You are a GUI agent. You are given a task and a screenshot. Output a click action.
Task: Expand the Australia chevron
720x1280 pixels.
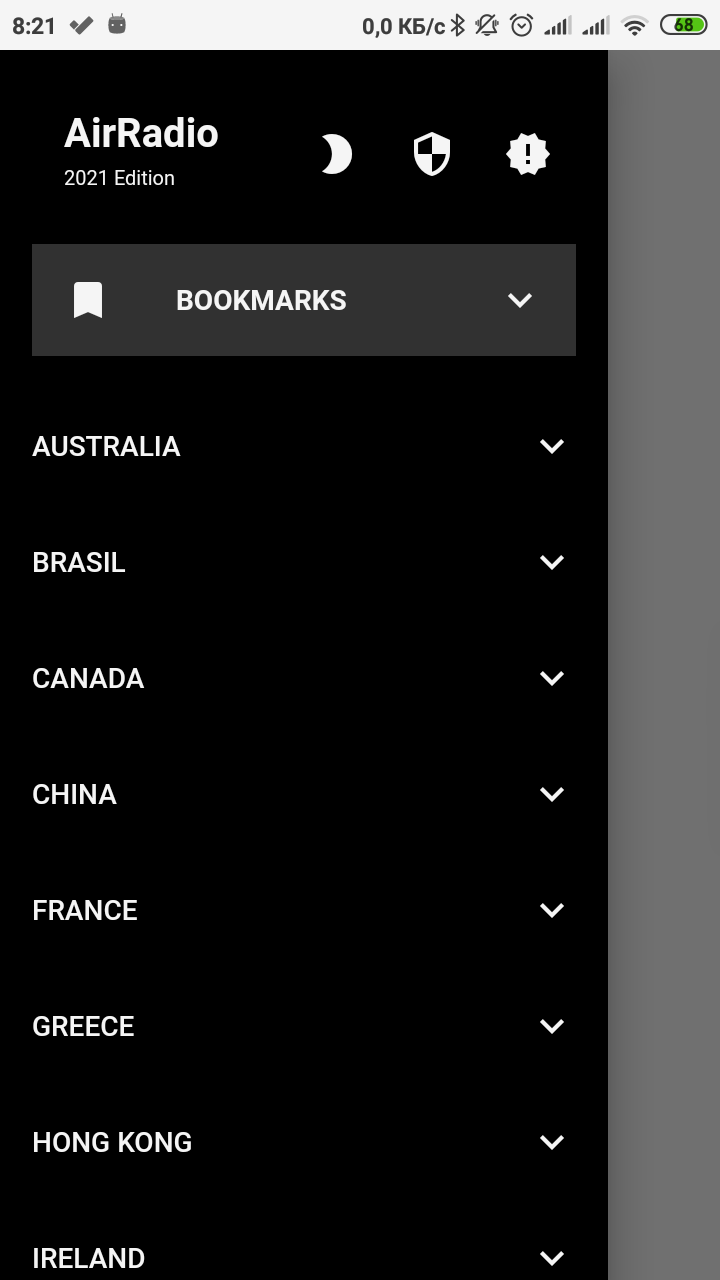coord(551,446)
